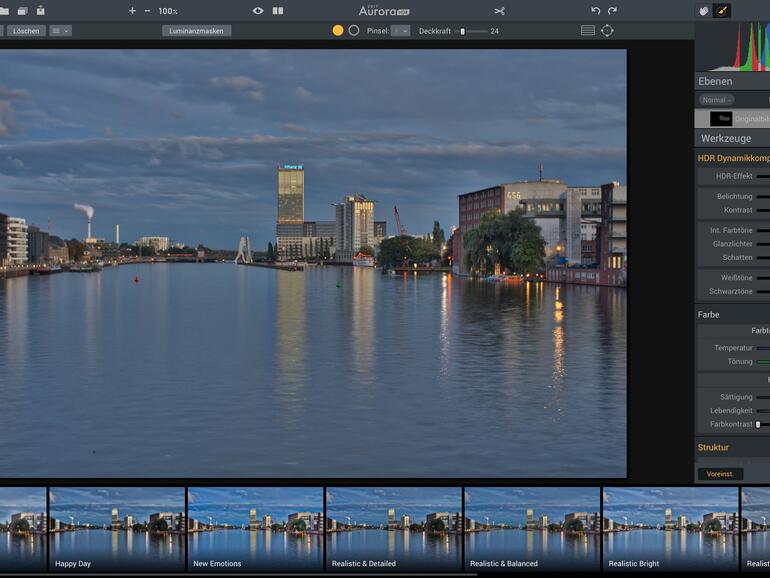Image resolution: width=770 pixels, height=578 pixels.
Task: Open the Normal blend mode dropdown
Action: coord(716,100)
